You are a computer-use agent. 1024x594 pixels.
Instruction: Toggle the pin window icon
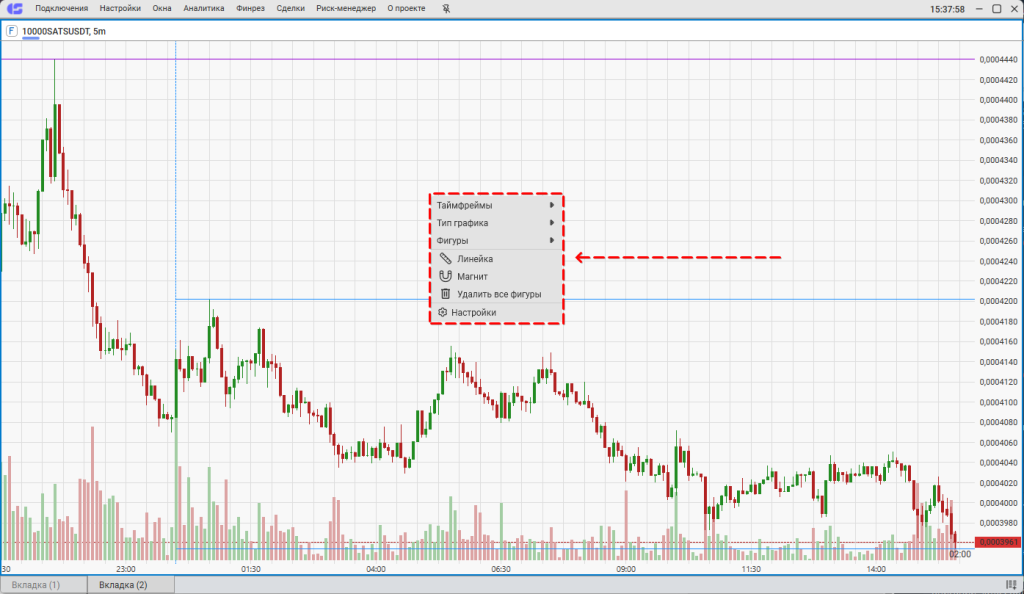pyautogui.click(x=446, y=8)
